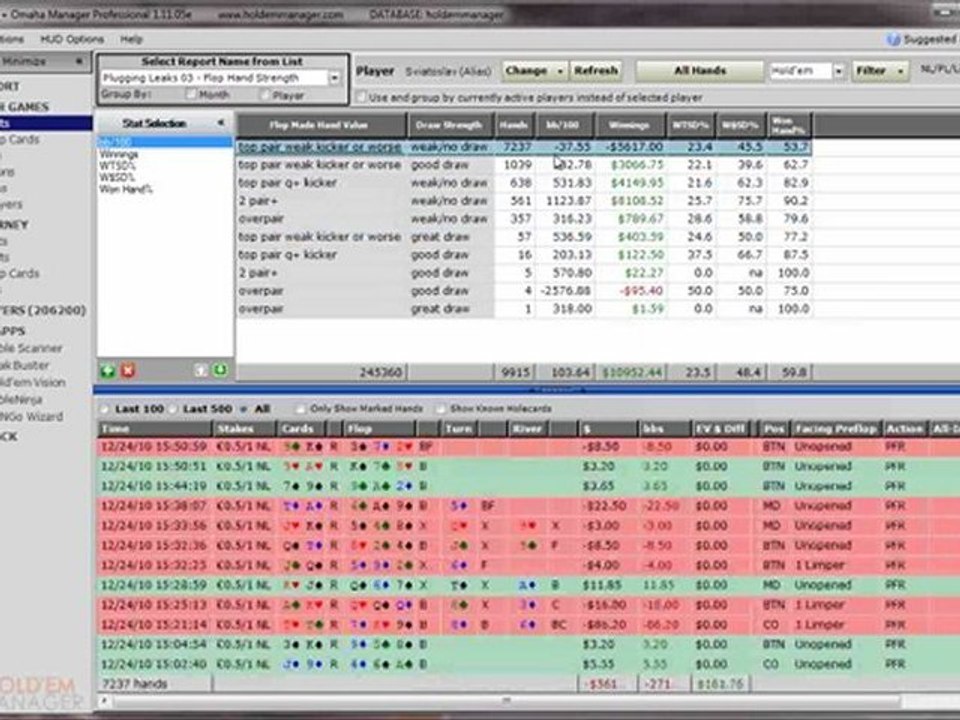
Task: Click the green add stat icon
Action: tap(108, 370)
